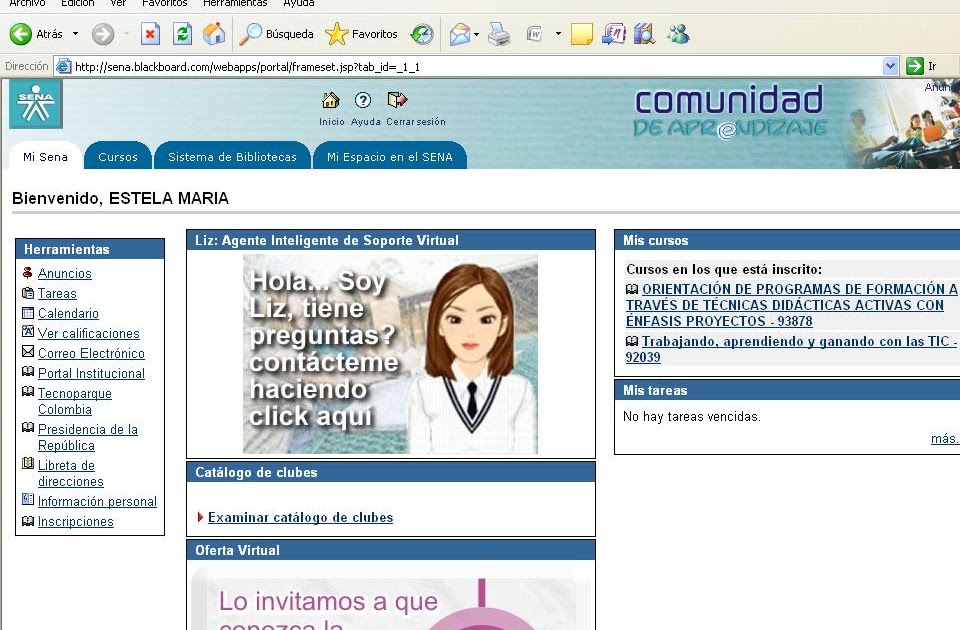960x630 pixels.
Task: Click the grey forward arrow button
Action: pyautogui.click(x=103, y=34)
